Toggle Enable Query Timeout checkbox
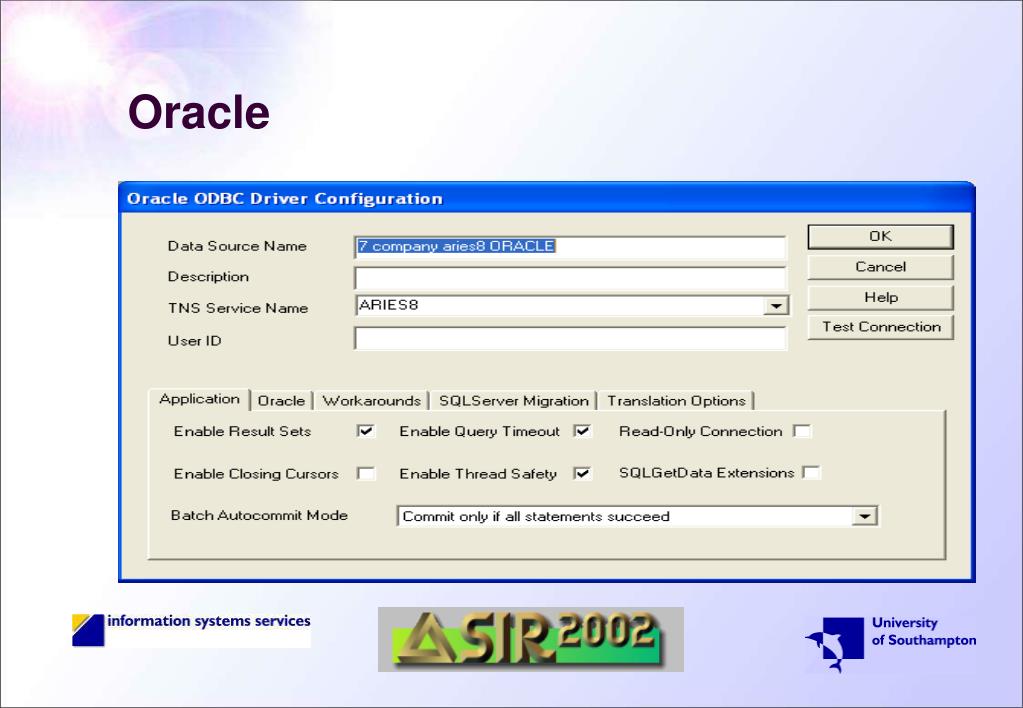1023x708 pixels. pyautogui.click(x=583, y=431)
